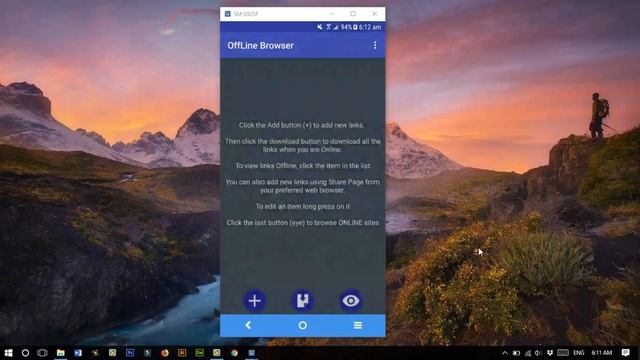
Task: Open the Action Center notifications
Action: [x=626, y=353]
